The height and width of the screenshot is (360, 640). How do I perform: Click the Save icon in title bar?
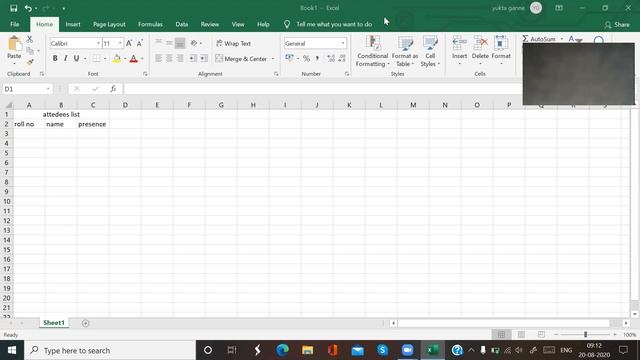coord(13,8)
